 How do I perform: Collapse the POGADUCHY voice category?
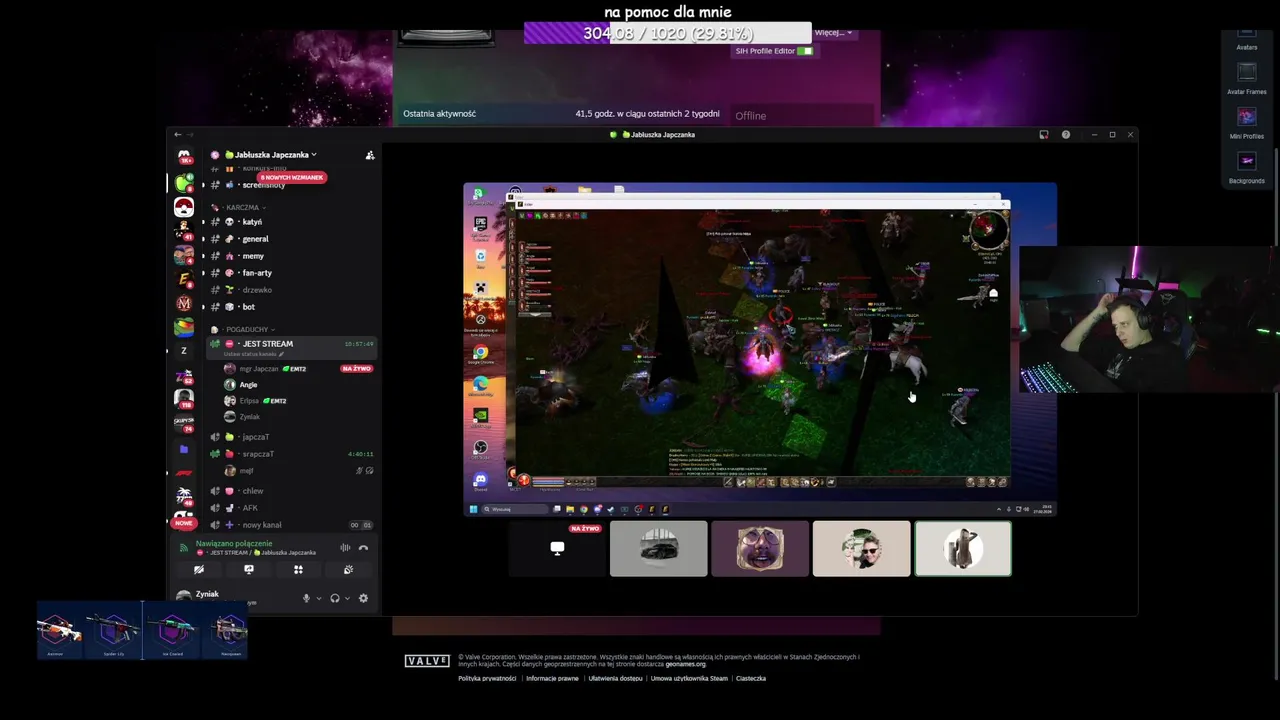[248, 329]
